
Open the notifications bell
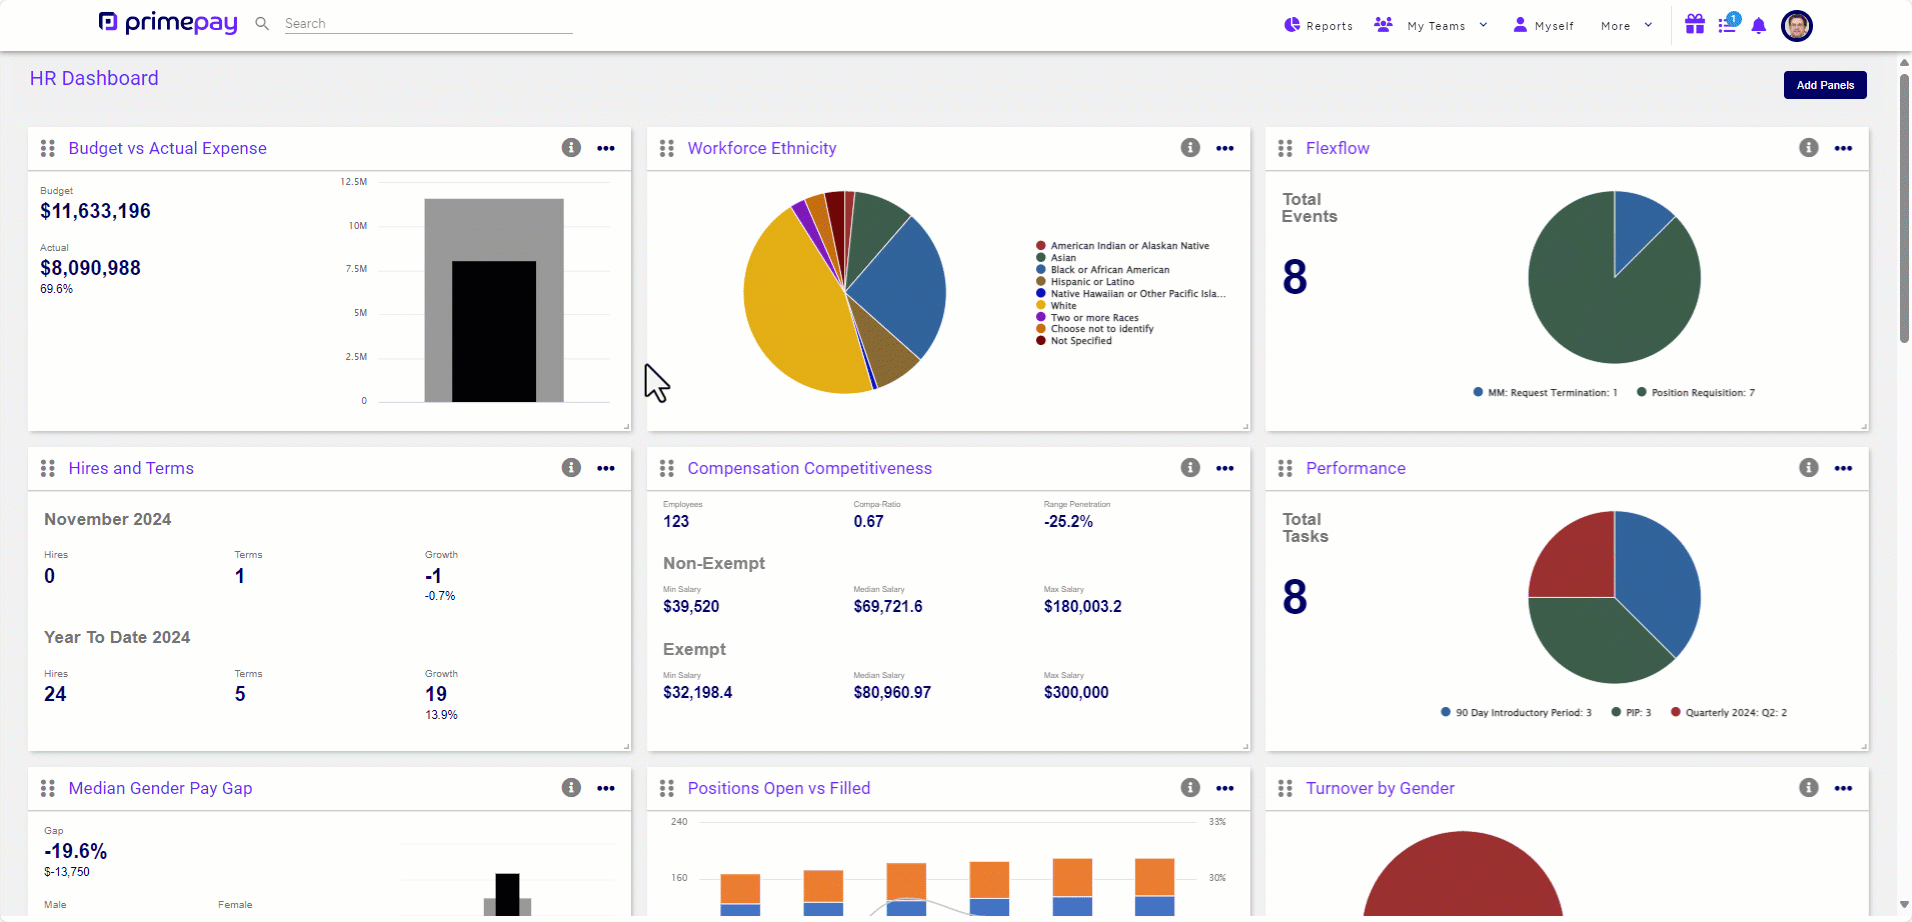point(1759,26)
